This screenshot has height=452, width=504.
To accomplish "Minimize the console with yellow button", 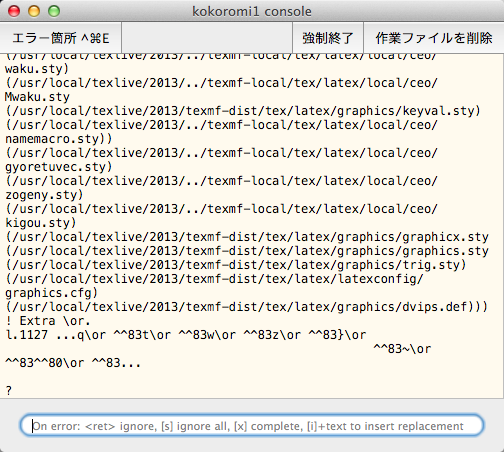I will pos(34,11).
